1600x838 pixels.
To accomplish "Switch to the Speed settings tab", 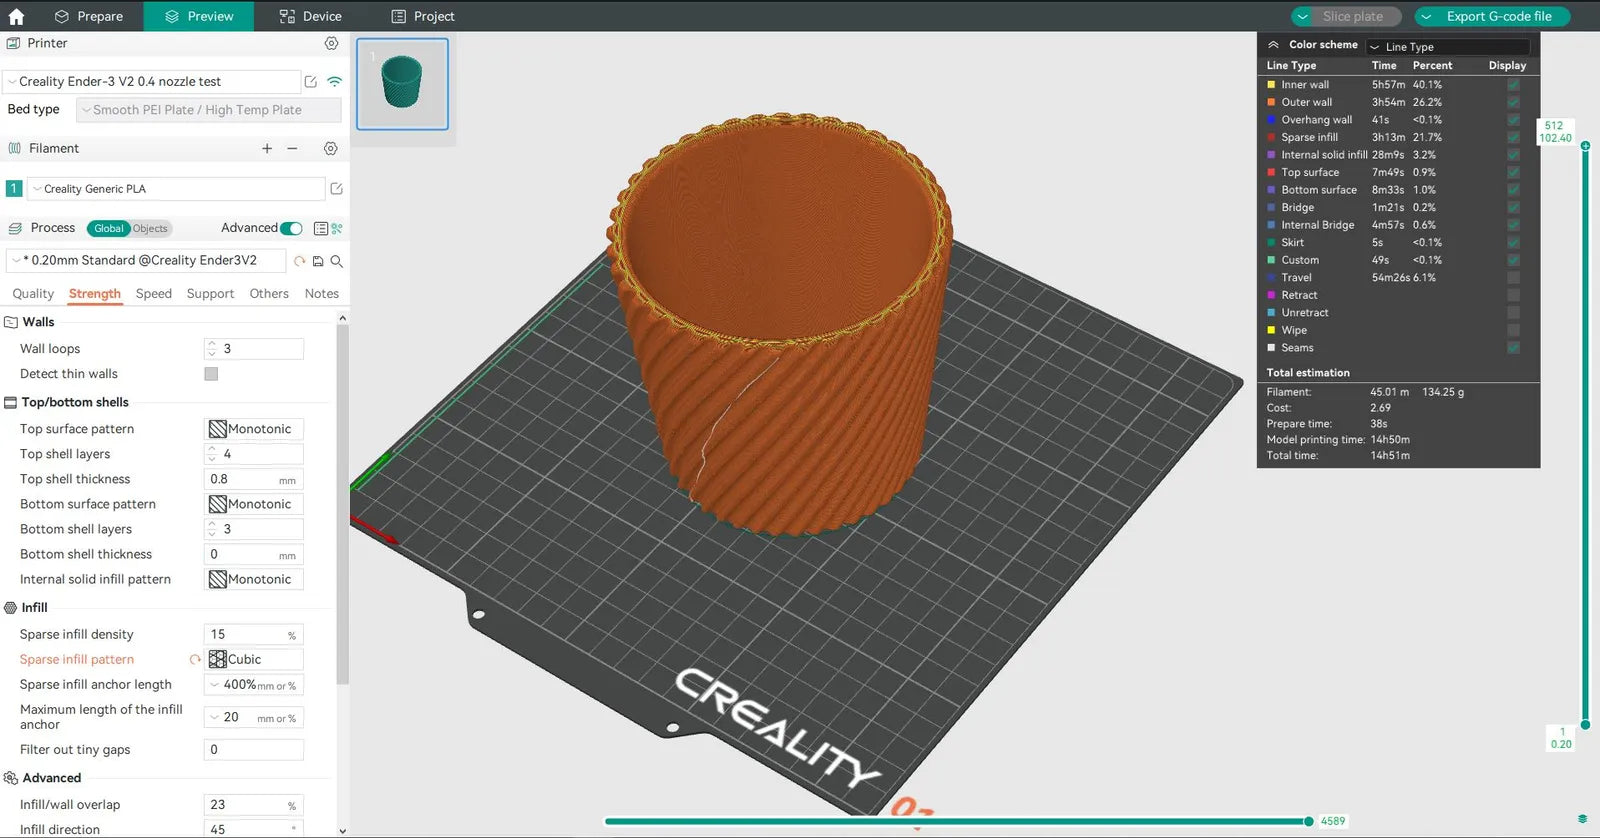I will 154,294.
